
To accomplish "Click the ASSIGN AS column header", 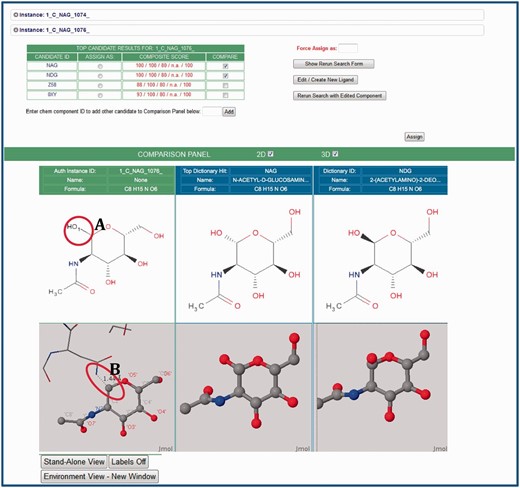I will click(x=99, y=57).
